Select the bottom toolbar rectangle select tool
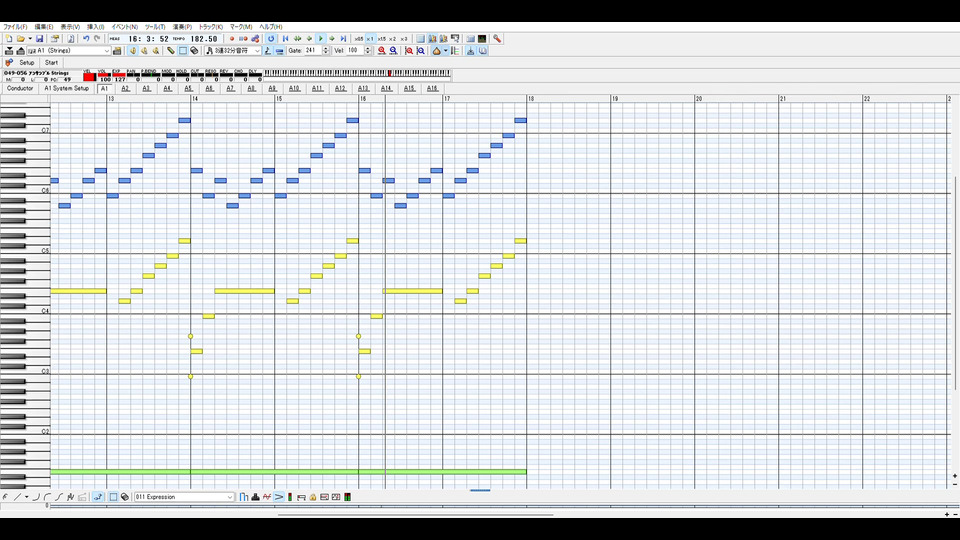 113,497
